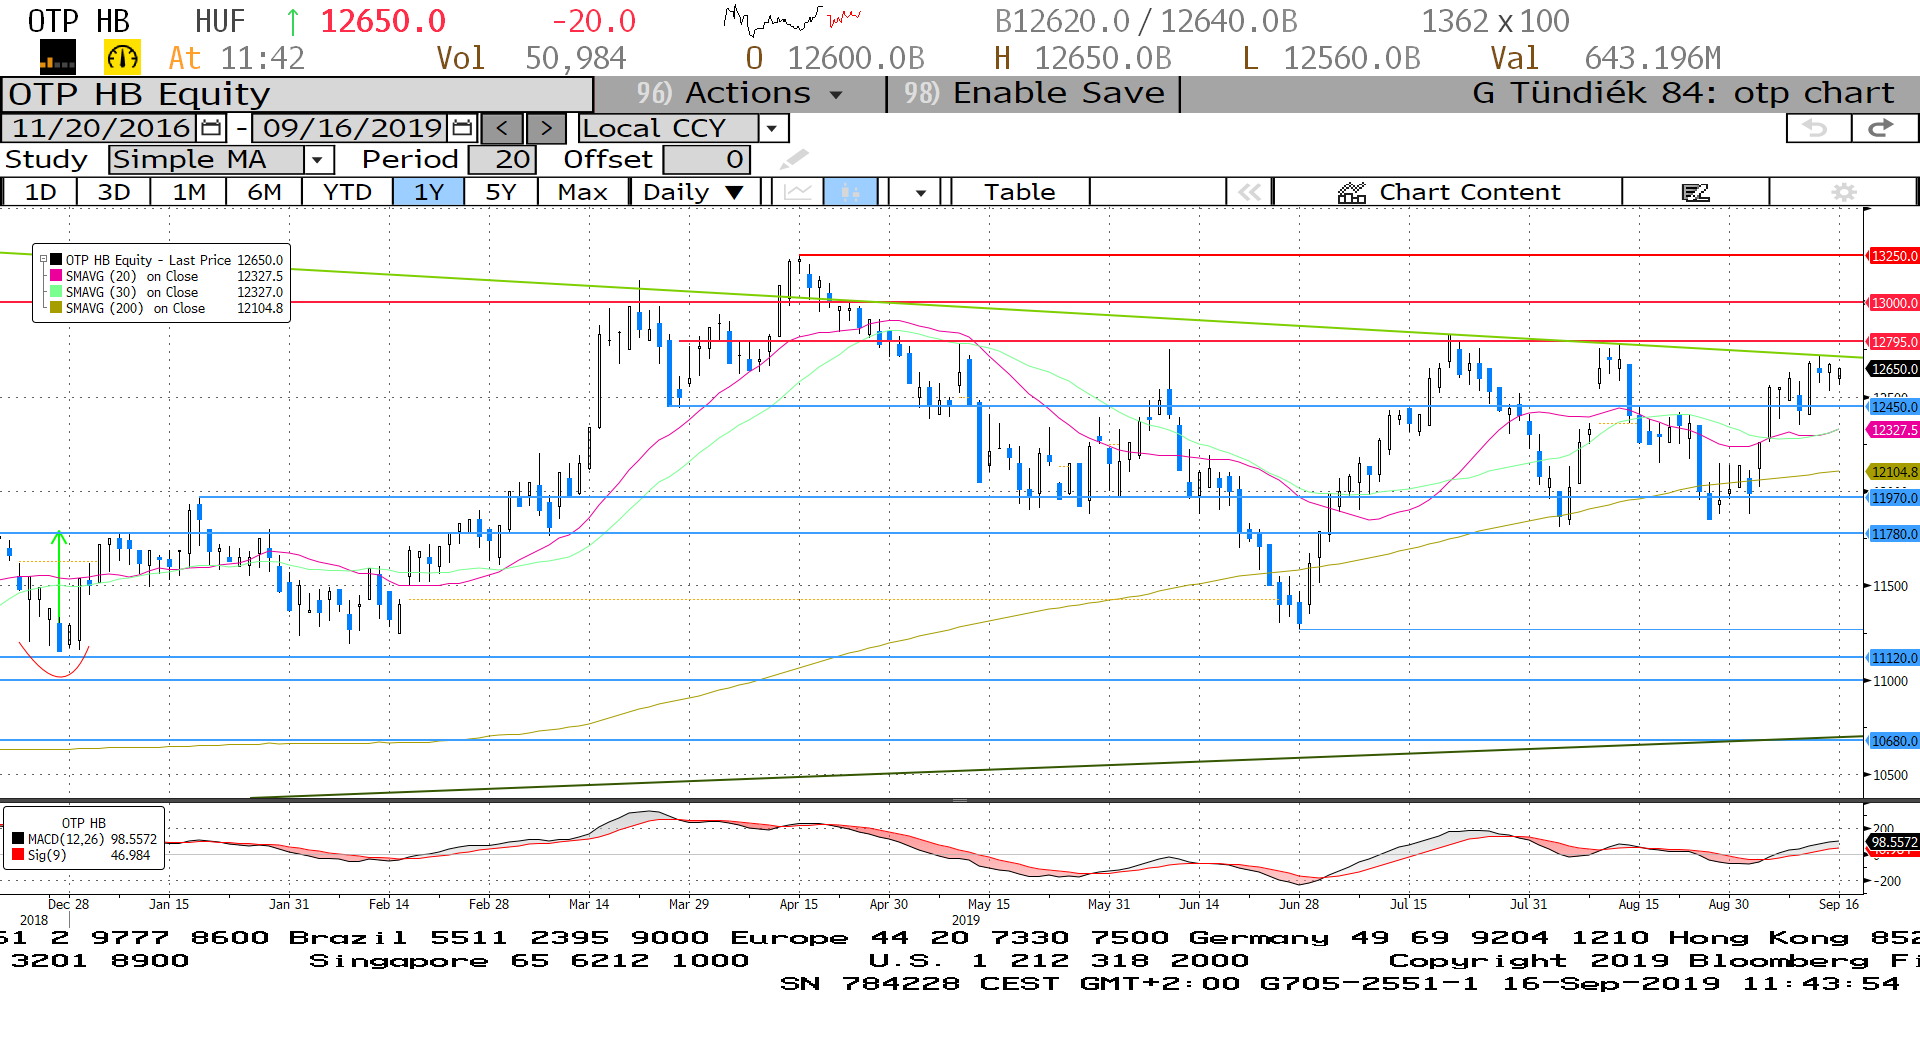Click the Sep 16 date axis label
Viewport: 1920px width, 1039px height.
click(x=1838, y=904)
